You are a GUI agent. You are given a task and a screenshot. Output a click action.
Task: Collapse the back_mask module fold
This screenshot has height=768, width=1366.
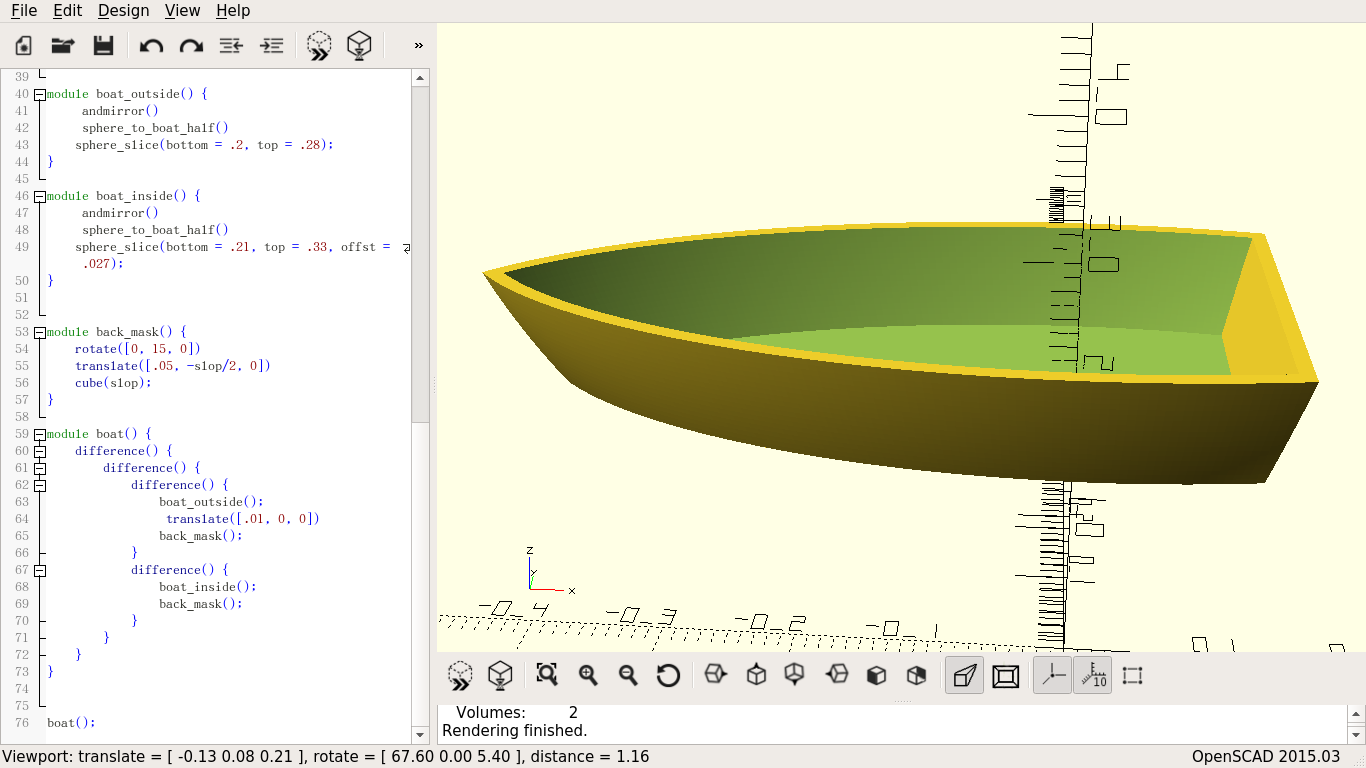pos(40,332)
